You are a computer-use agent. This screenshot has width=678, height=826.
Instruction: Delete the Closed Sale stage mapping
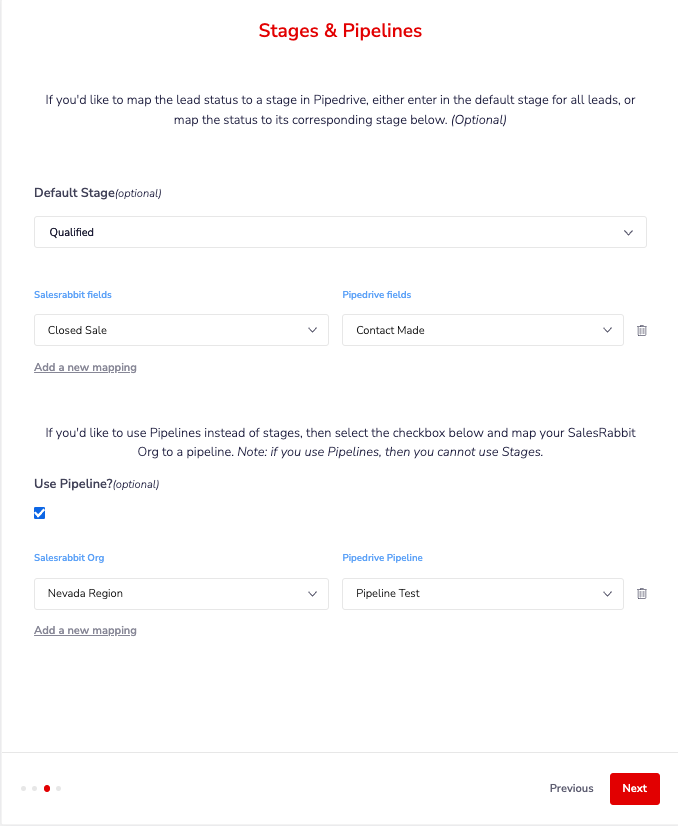642,330
